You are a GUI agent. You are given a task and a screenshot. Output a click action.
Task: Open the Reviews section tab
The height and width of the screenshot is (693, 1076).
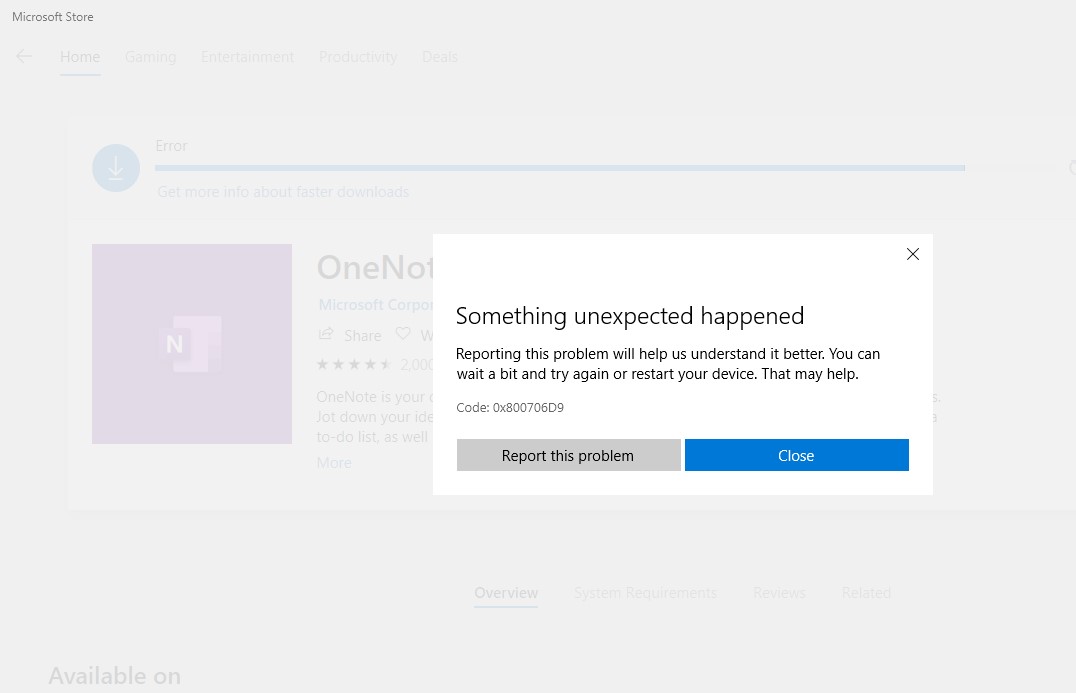coord(779,593)
